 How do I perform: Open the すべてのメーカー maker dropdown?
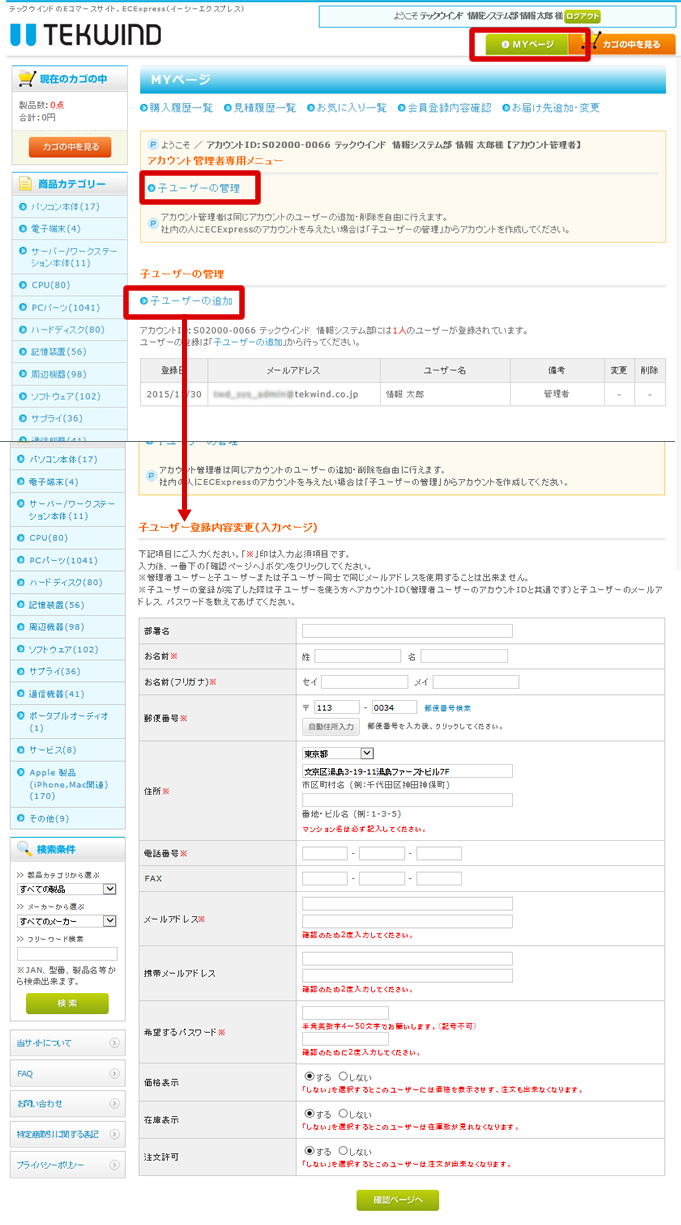[67, 921]
